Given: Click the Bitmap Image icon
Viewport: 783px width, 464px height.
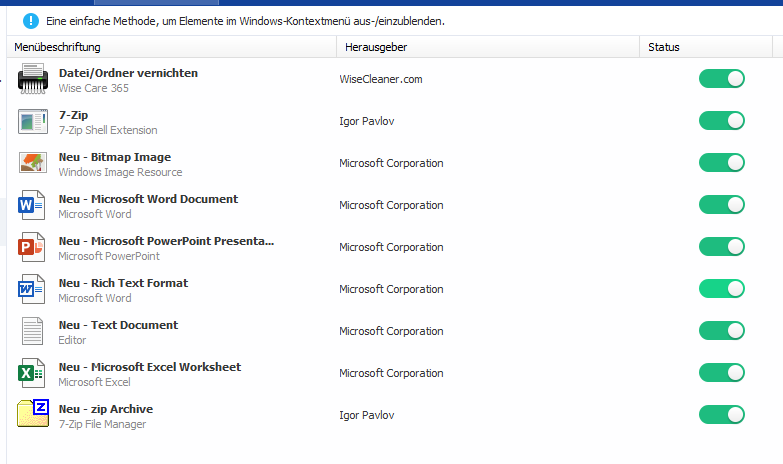Looking at the screenshot, I should 33,163.
